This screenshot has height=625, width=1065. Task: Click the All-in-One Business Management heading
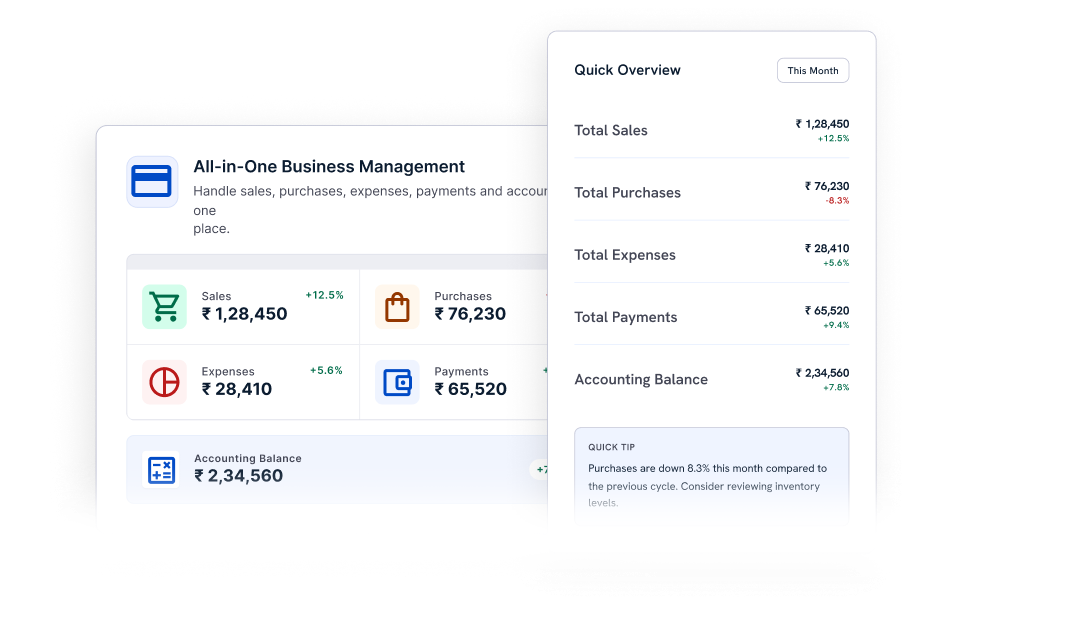click(x=329, y=166)
